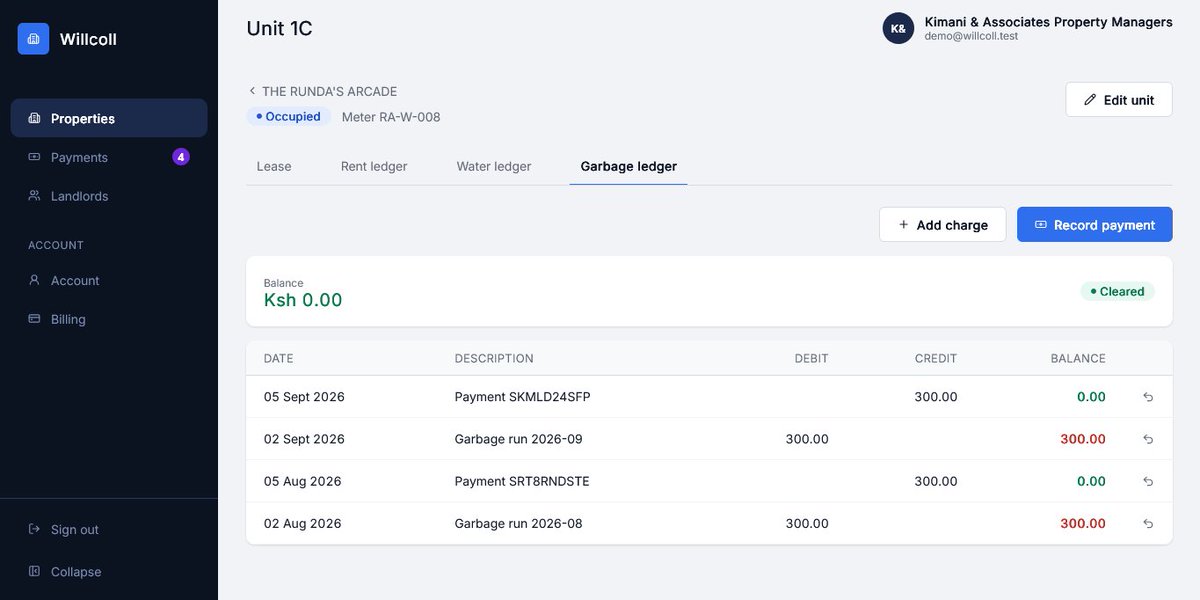The height and width of the screenshot is (600, 1200).
Task: Click the Unit 1C page heading
Action: click(x=280, y=28)
